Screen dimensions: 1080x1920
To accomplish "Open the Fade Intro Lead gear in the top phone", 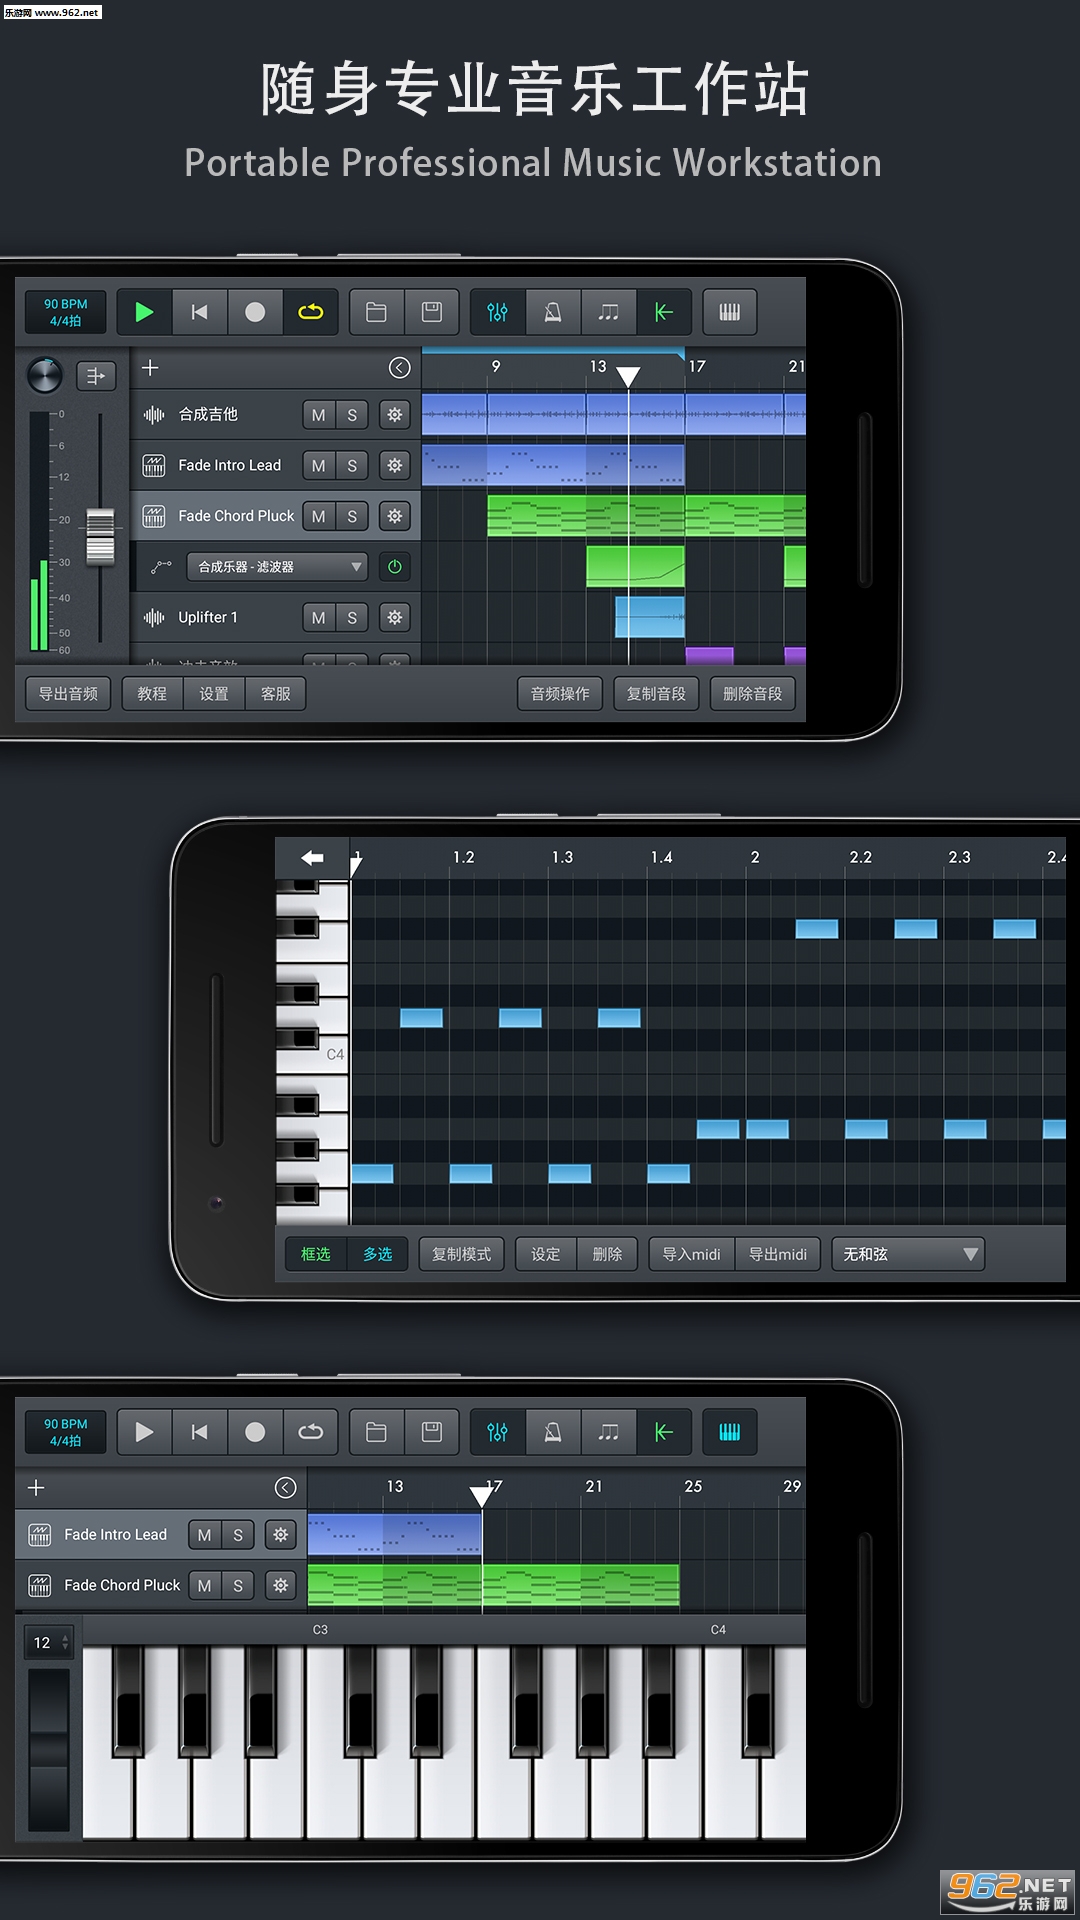I will coord(395,465).
